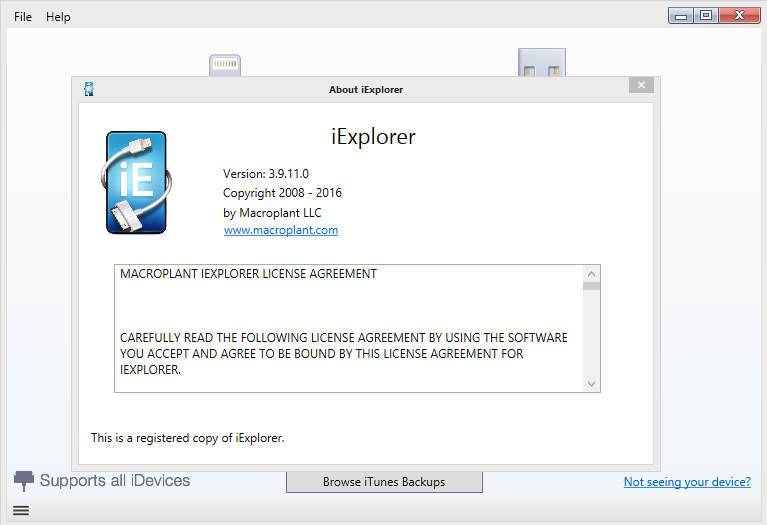Close the iExplorer main window

click(x=739, y=16)
